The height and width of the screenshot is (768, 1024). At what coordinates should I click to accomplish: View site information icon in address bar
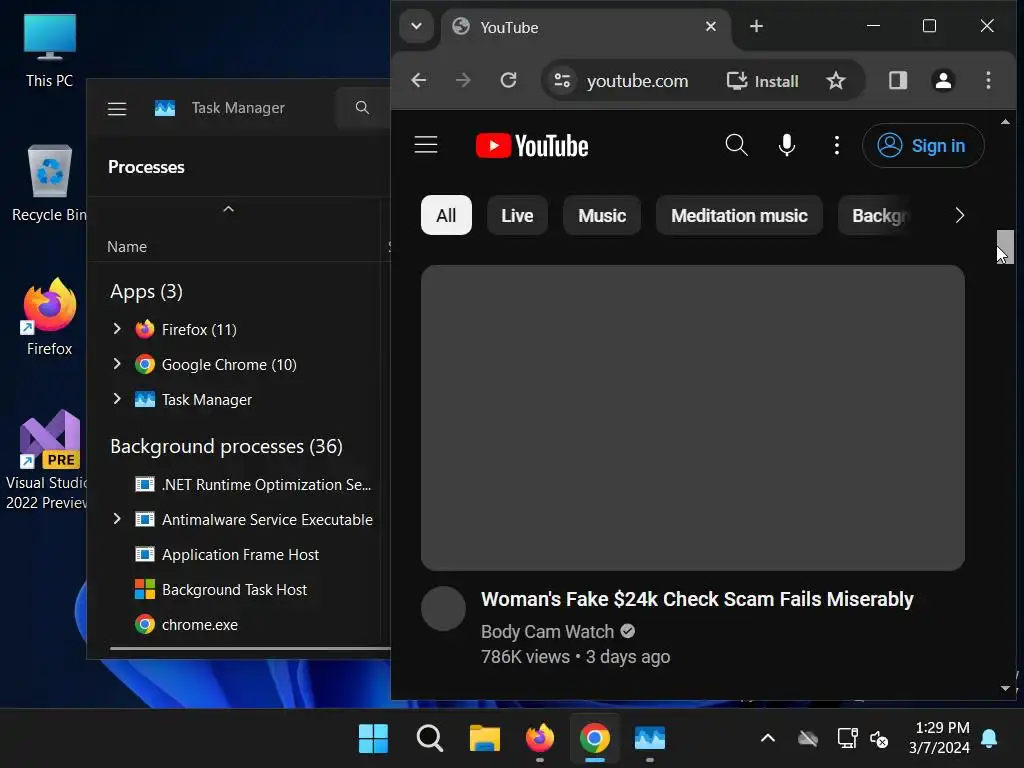point(562,80)
